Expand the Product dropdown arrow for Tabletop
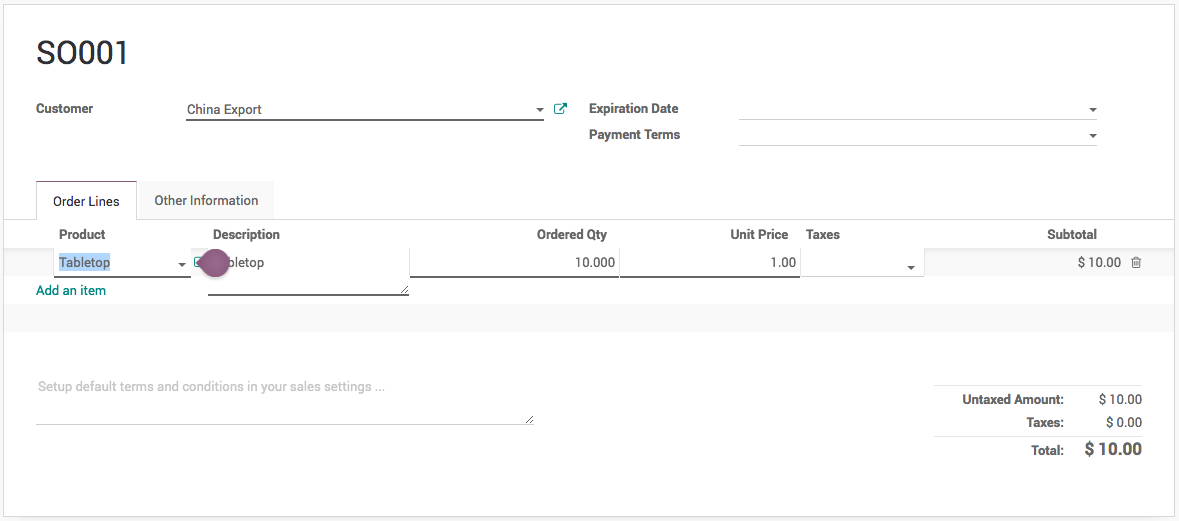This screenshot has height=521, width=1179. coord(182,265)
